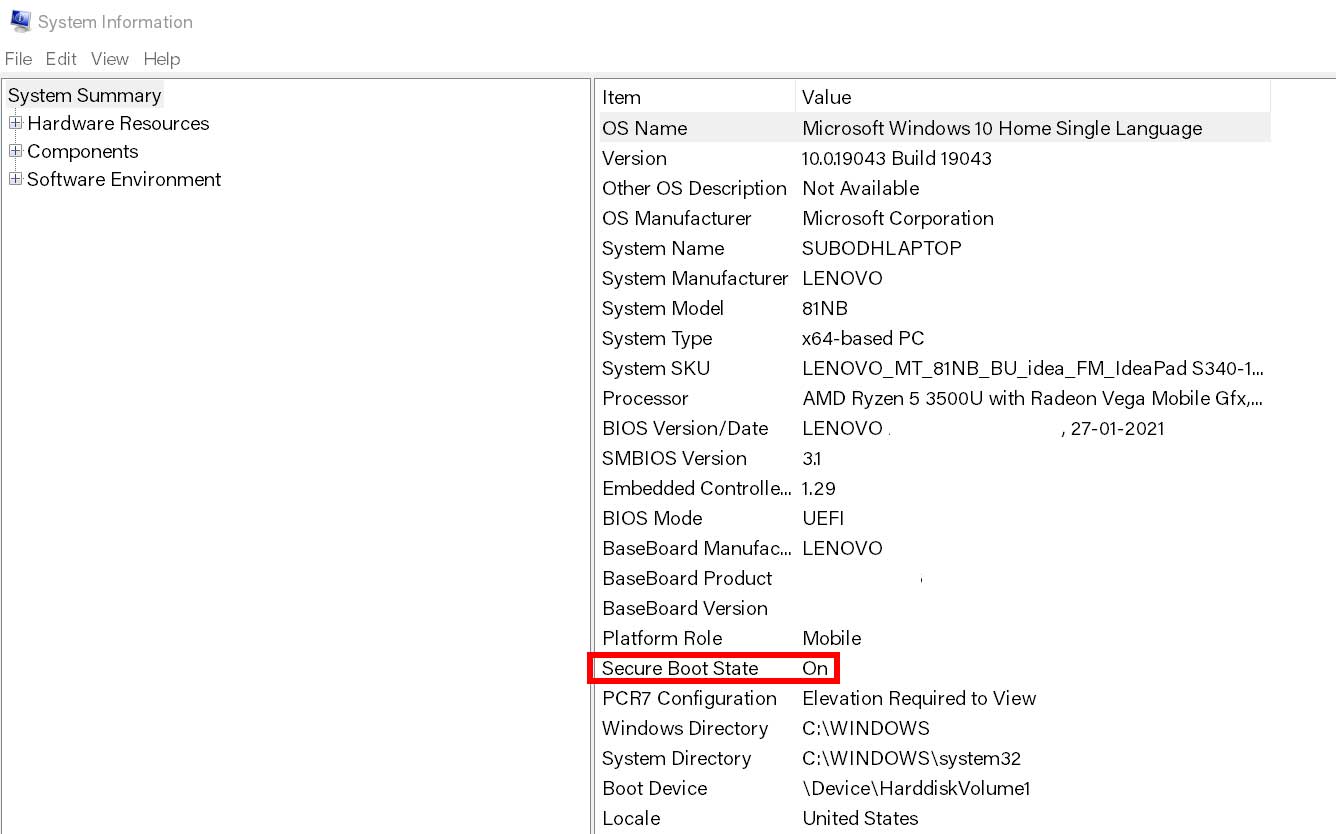Viewport: 1336px width, 834px height.
Task: Click value Microsoft Windows 10 Home Single Language
Action: (1002, 128)
